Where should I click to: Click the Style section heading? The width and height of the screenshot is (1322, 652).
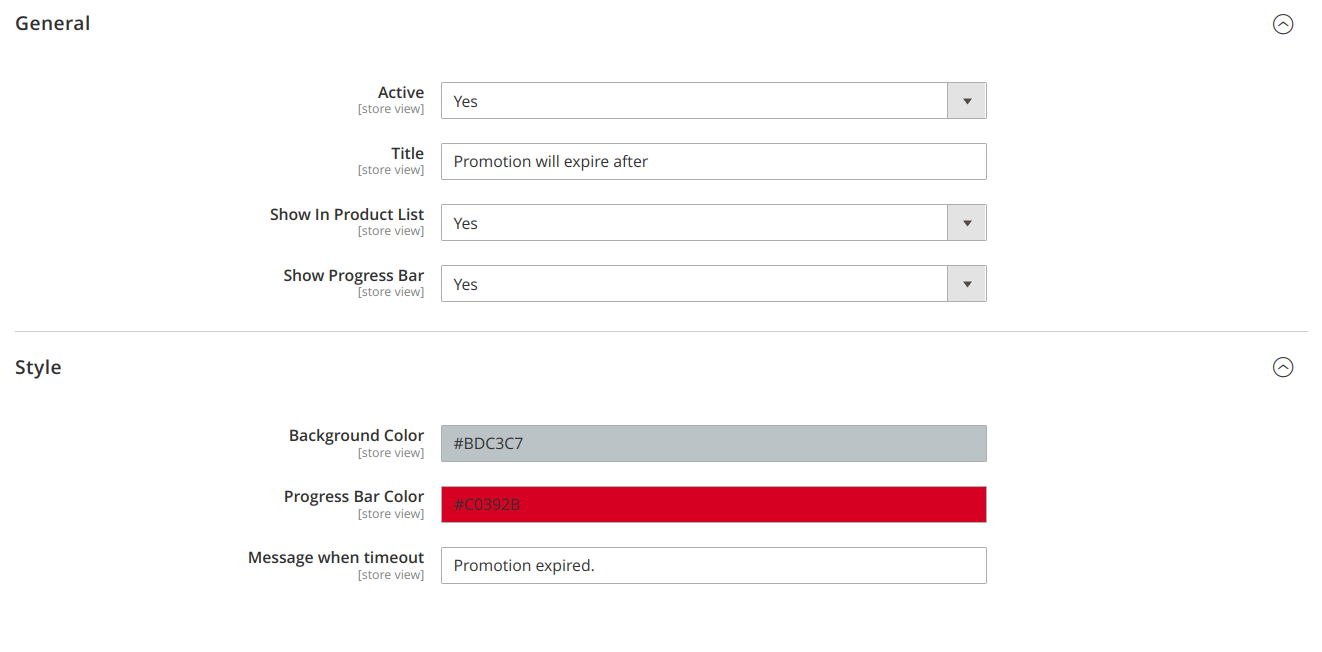[38, 367]
